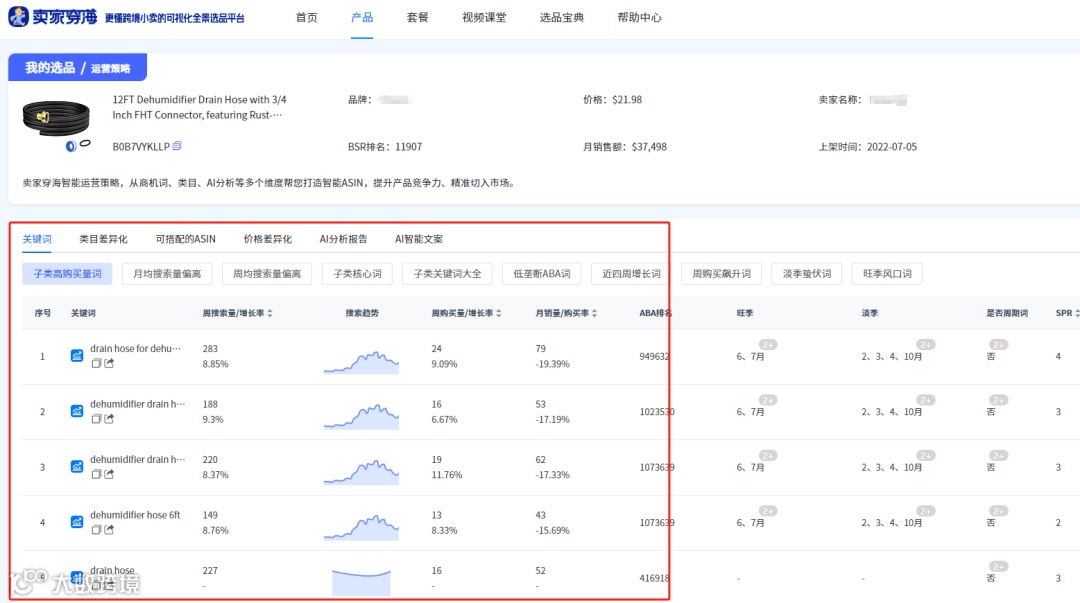Viewport: 1080px width, 603px height.
Task: Copy ASIN B0B7VYKLLP using its copy icon
Action: (x=177, y=145)
